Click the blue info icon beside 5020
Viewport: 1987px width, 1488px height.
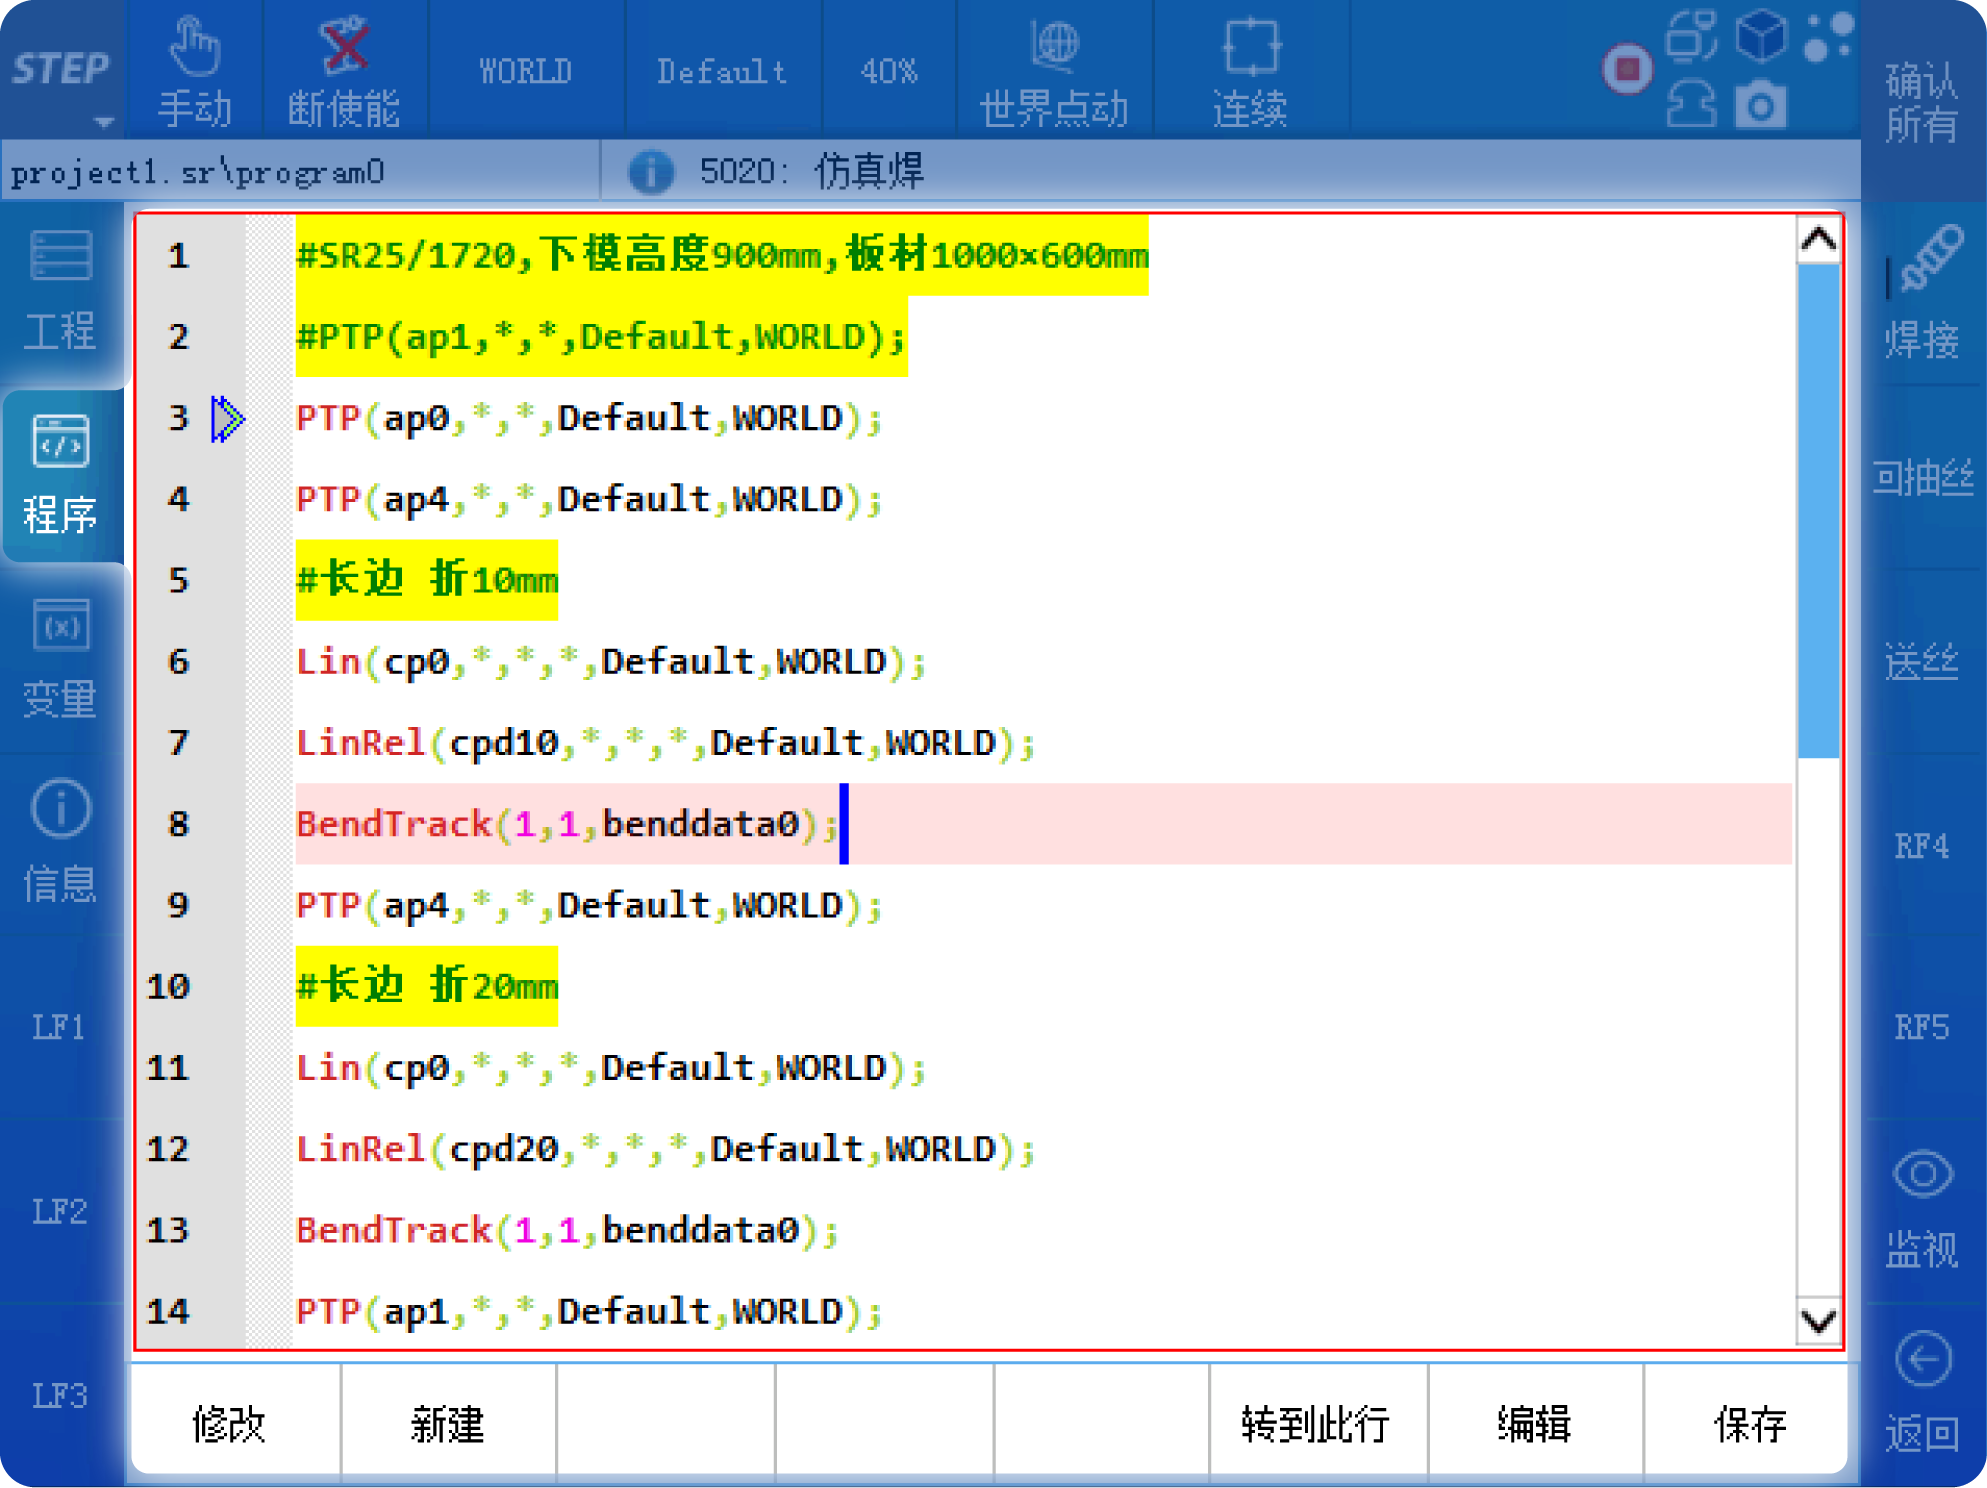(x=650, y=172)
